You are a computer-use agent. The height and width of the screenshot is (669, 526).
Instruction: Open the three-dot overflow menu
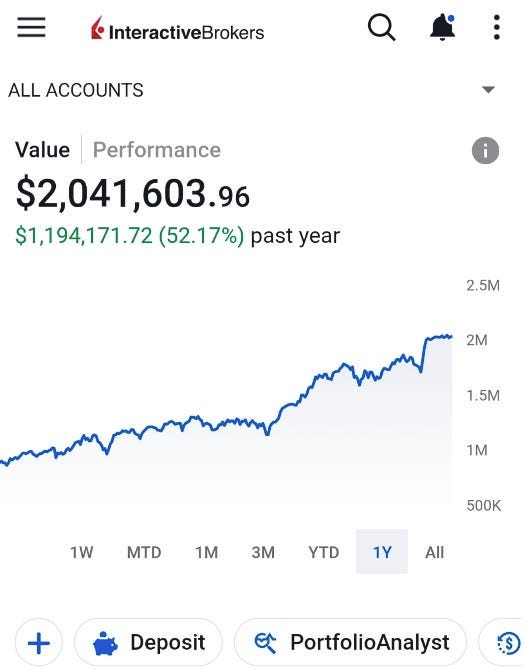[497, 27]
